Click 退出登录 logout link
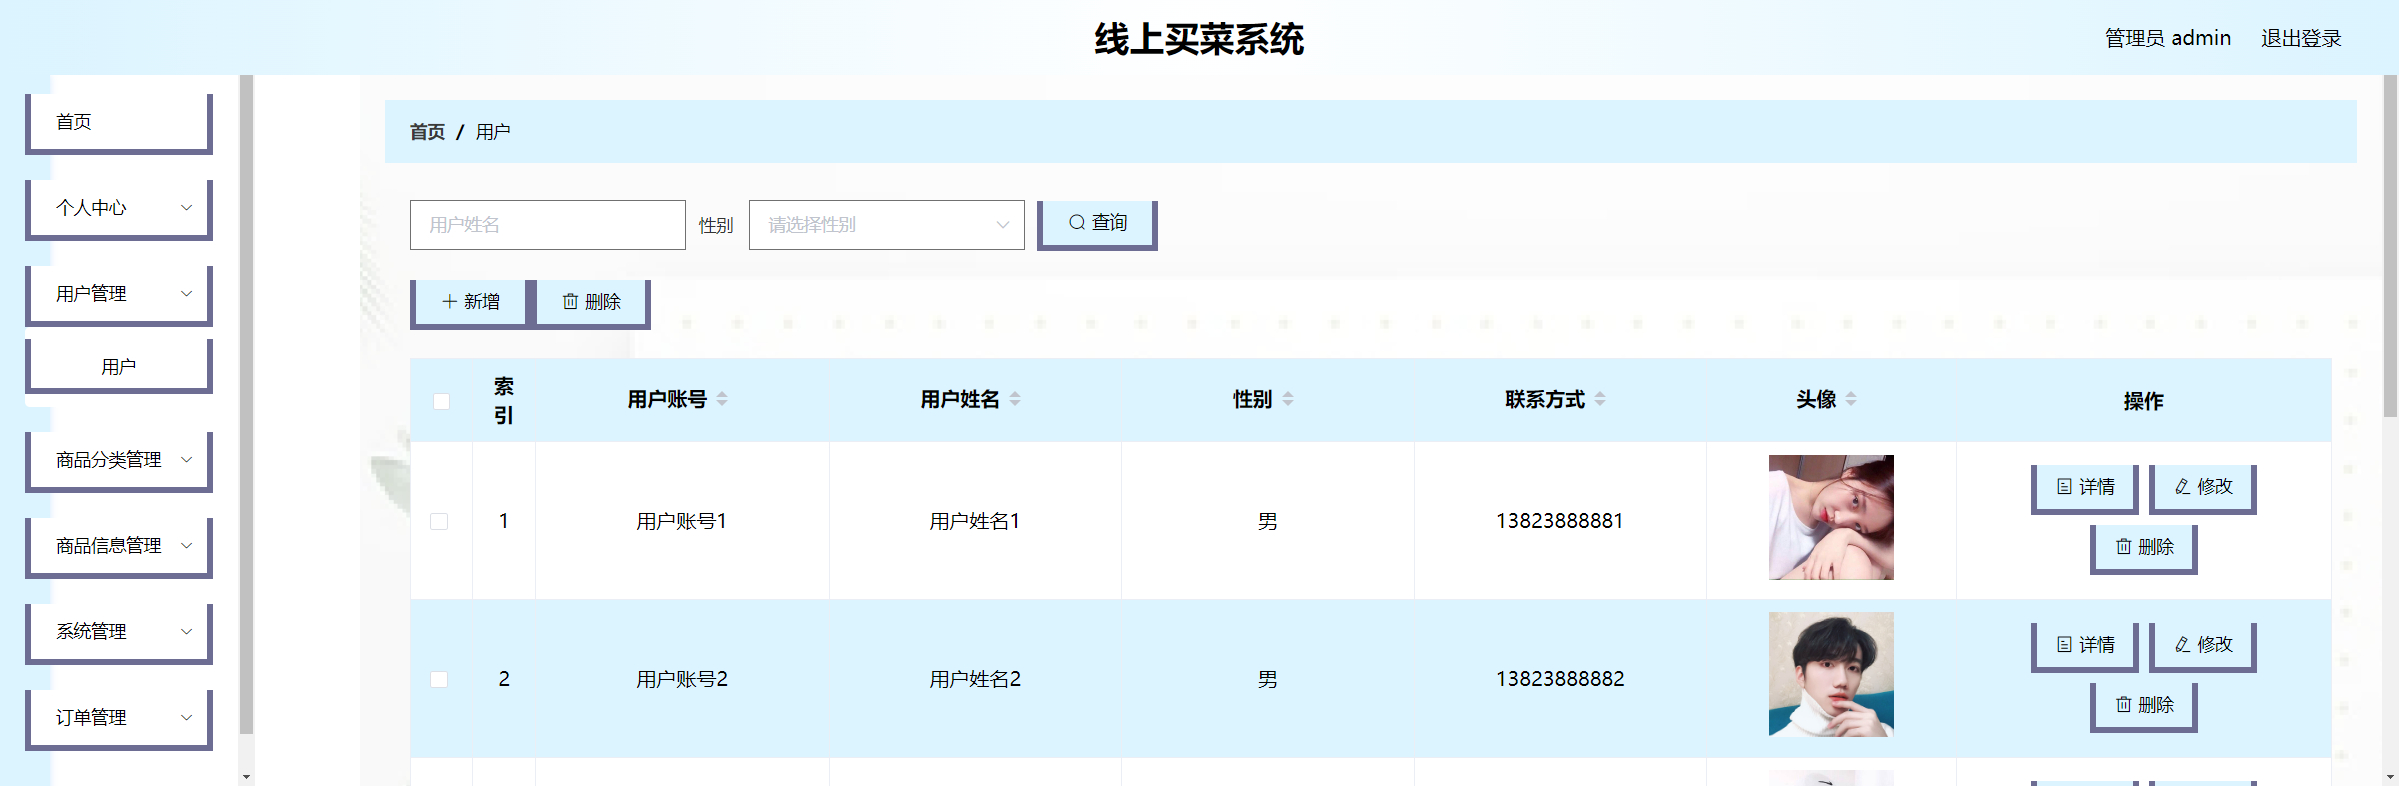 point(2301,38)
